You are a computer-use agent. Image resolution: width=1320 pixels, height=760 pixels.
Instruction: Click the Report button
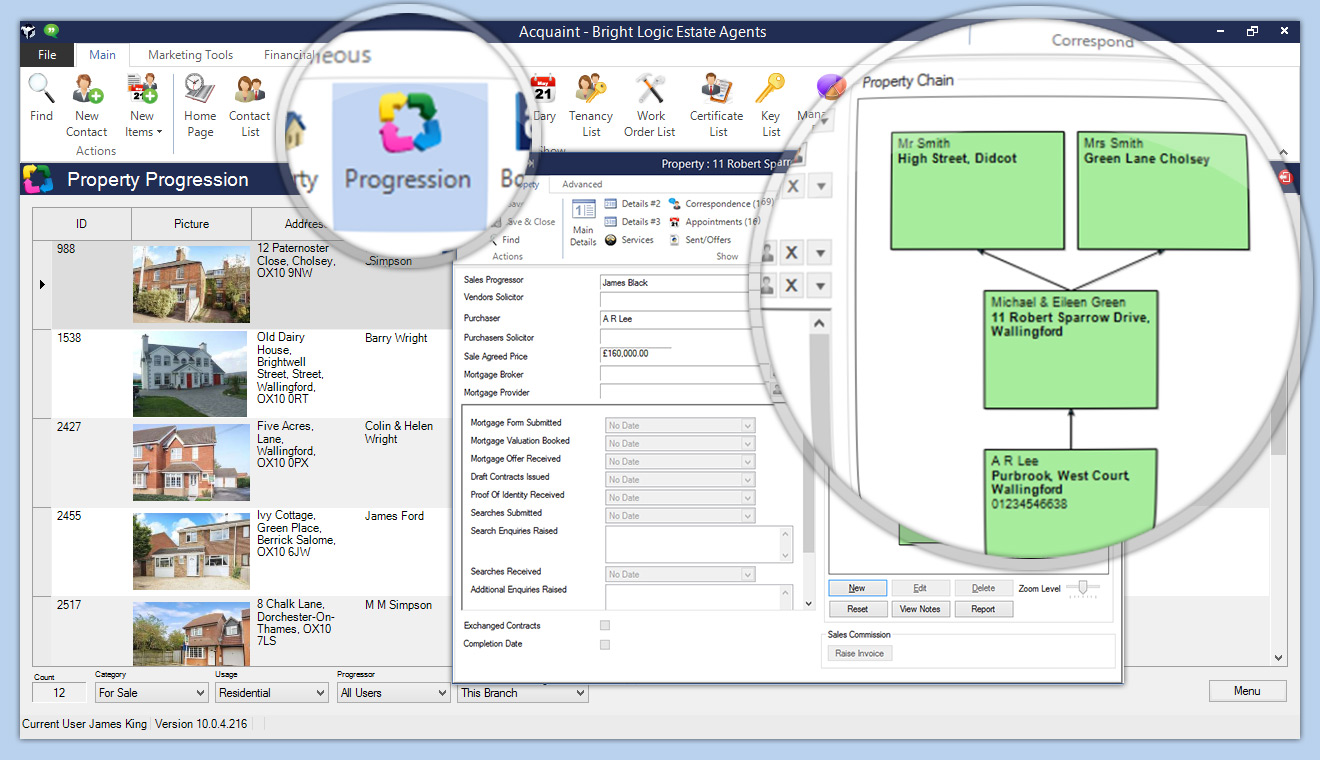pos(983,609)
